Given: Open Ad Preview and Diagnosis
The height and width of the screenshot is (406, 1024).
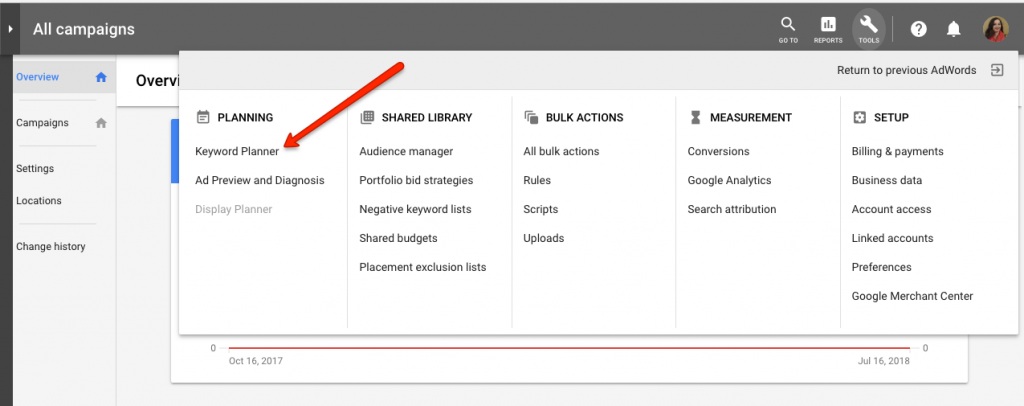Looking at the screenshot, I should pos(260,180).
